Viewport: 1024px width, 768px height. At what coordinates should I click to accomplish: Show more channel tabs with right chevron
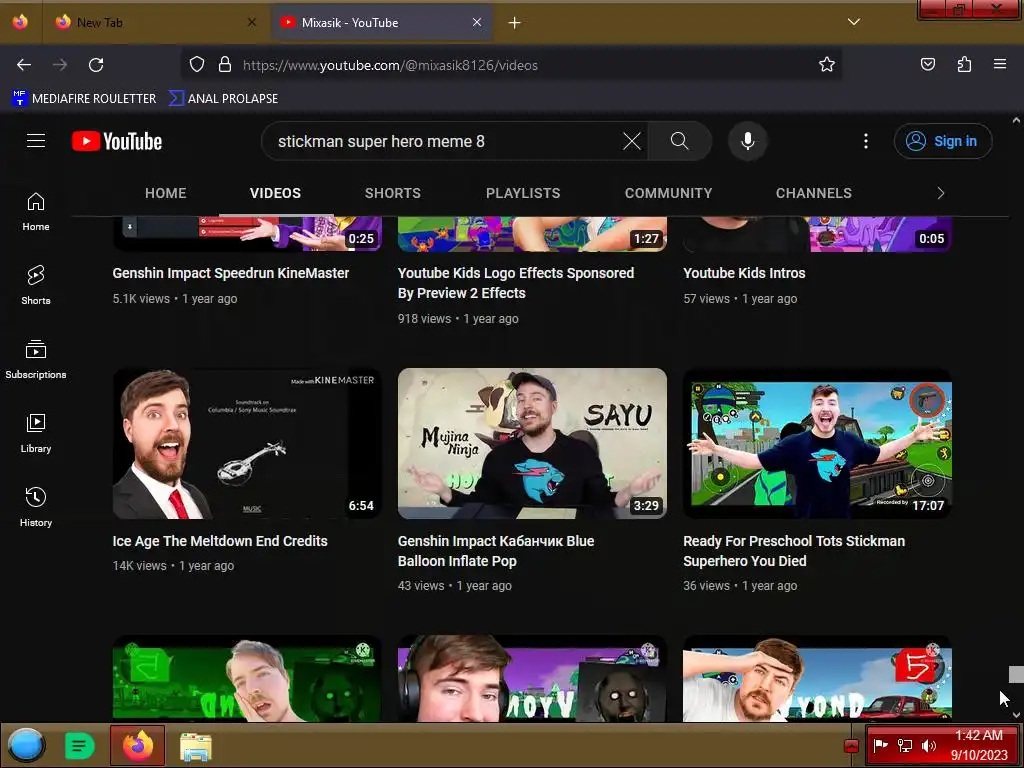click(940, 193)
